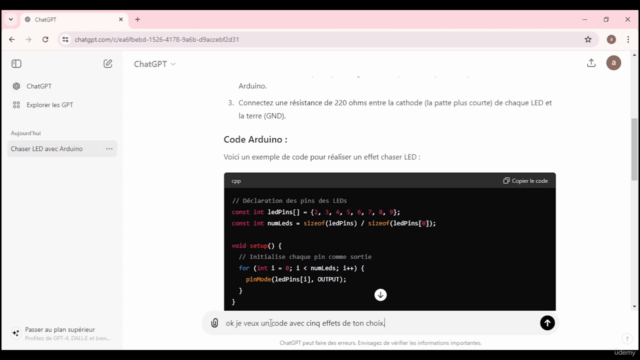Close the ChatGPT browser tab
This screenshot has width=640, height=360.
pos(121,20)
